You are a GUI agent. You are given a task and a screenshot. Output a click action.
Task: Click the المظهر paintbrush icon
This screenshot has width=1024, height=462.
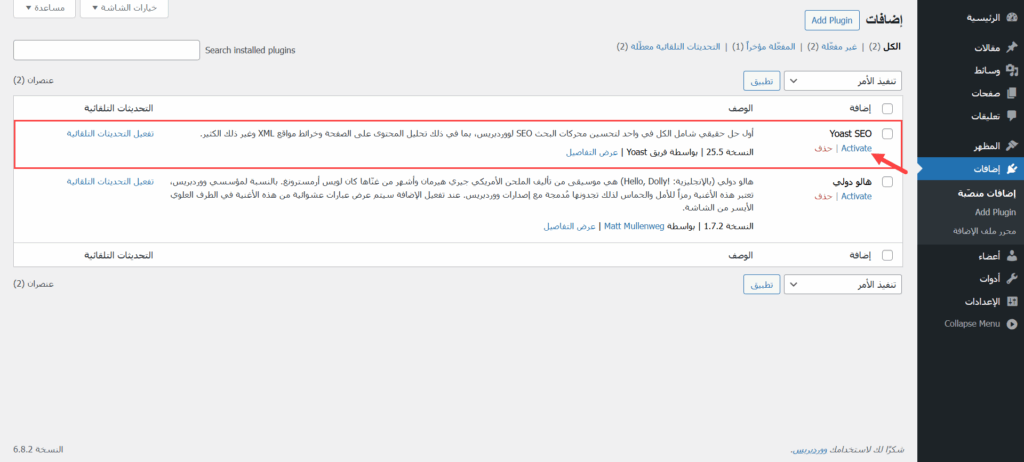tap(1012, 146)
